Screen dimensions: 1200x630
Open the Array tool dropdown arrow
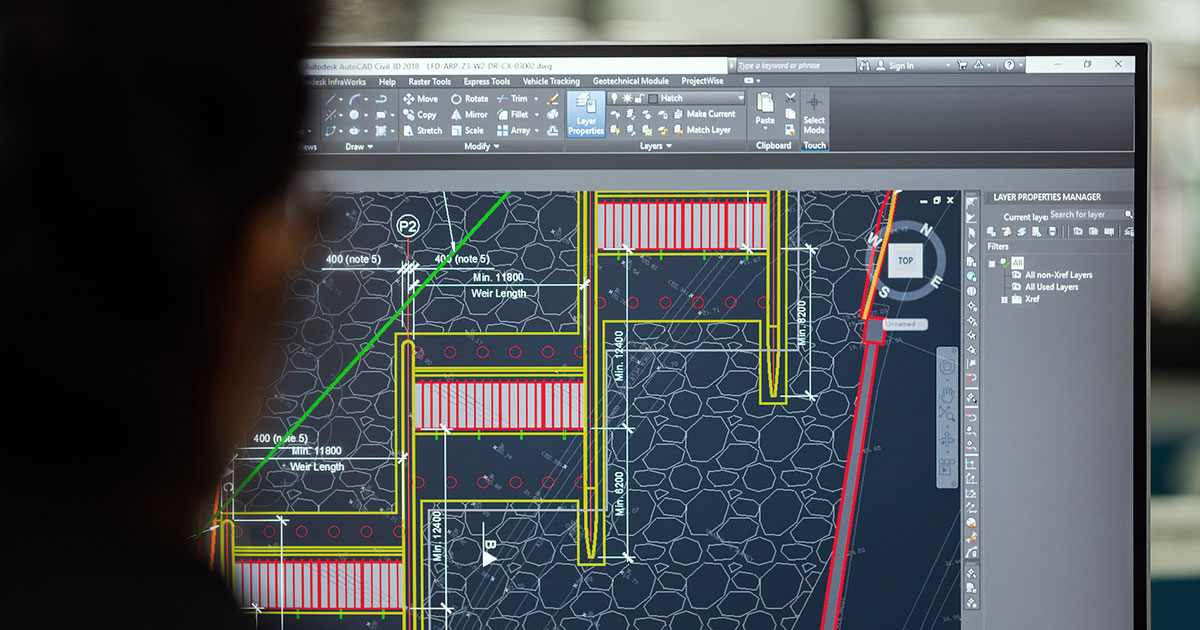point(537,131)
